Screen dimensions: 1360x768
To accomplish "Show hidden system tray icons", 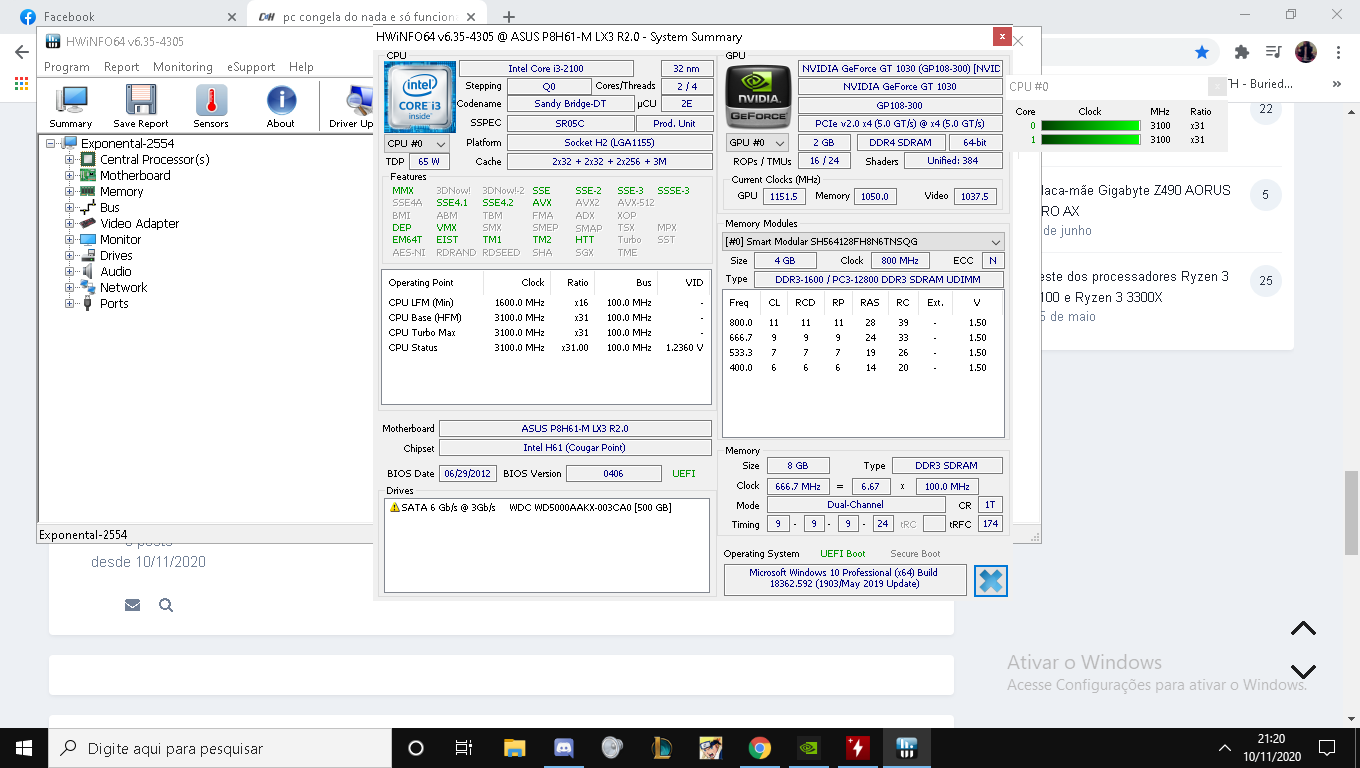I will [x=1225, y=748].
